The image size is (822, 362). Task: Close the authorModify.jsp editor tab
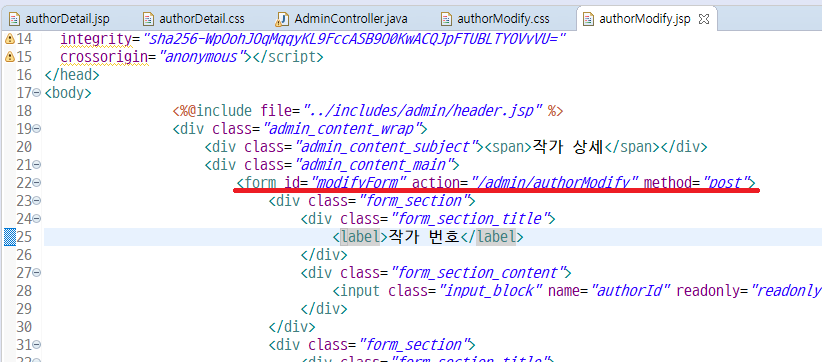coord(704,19)
